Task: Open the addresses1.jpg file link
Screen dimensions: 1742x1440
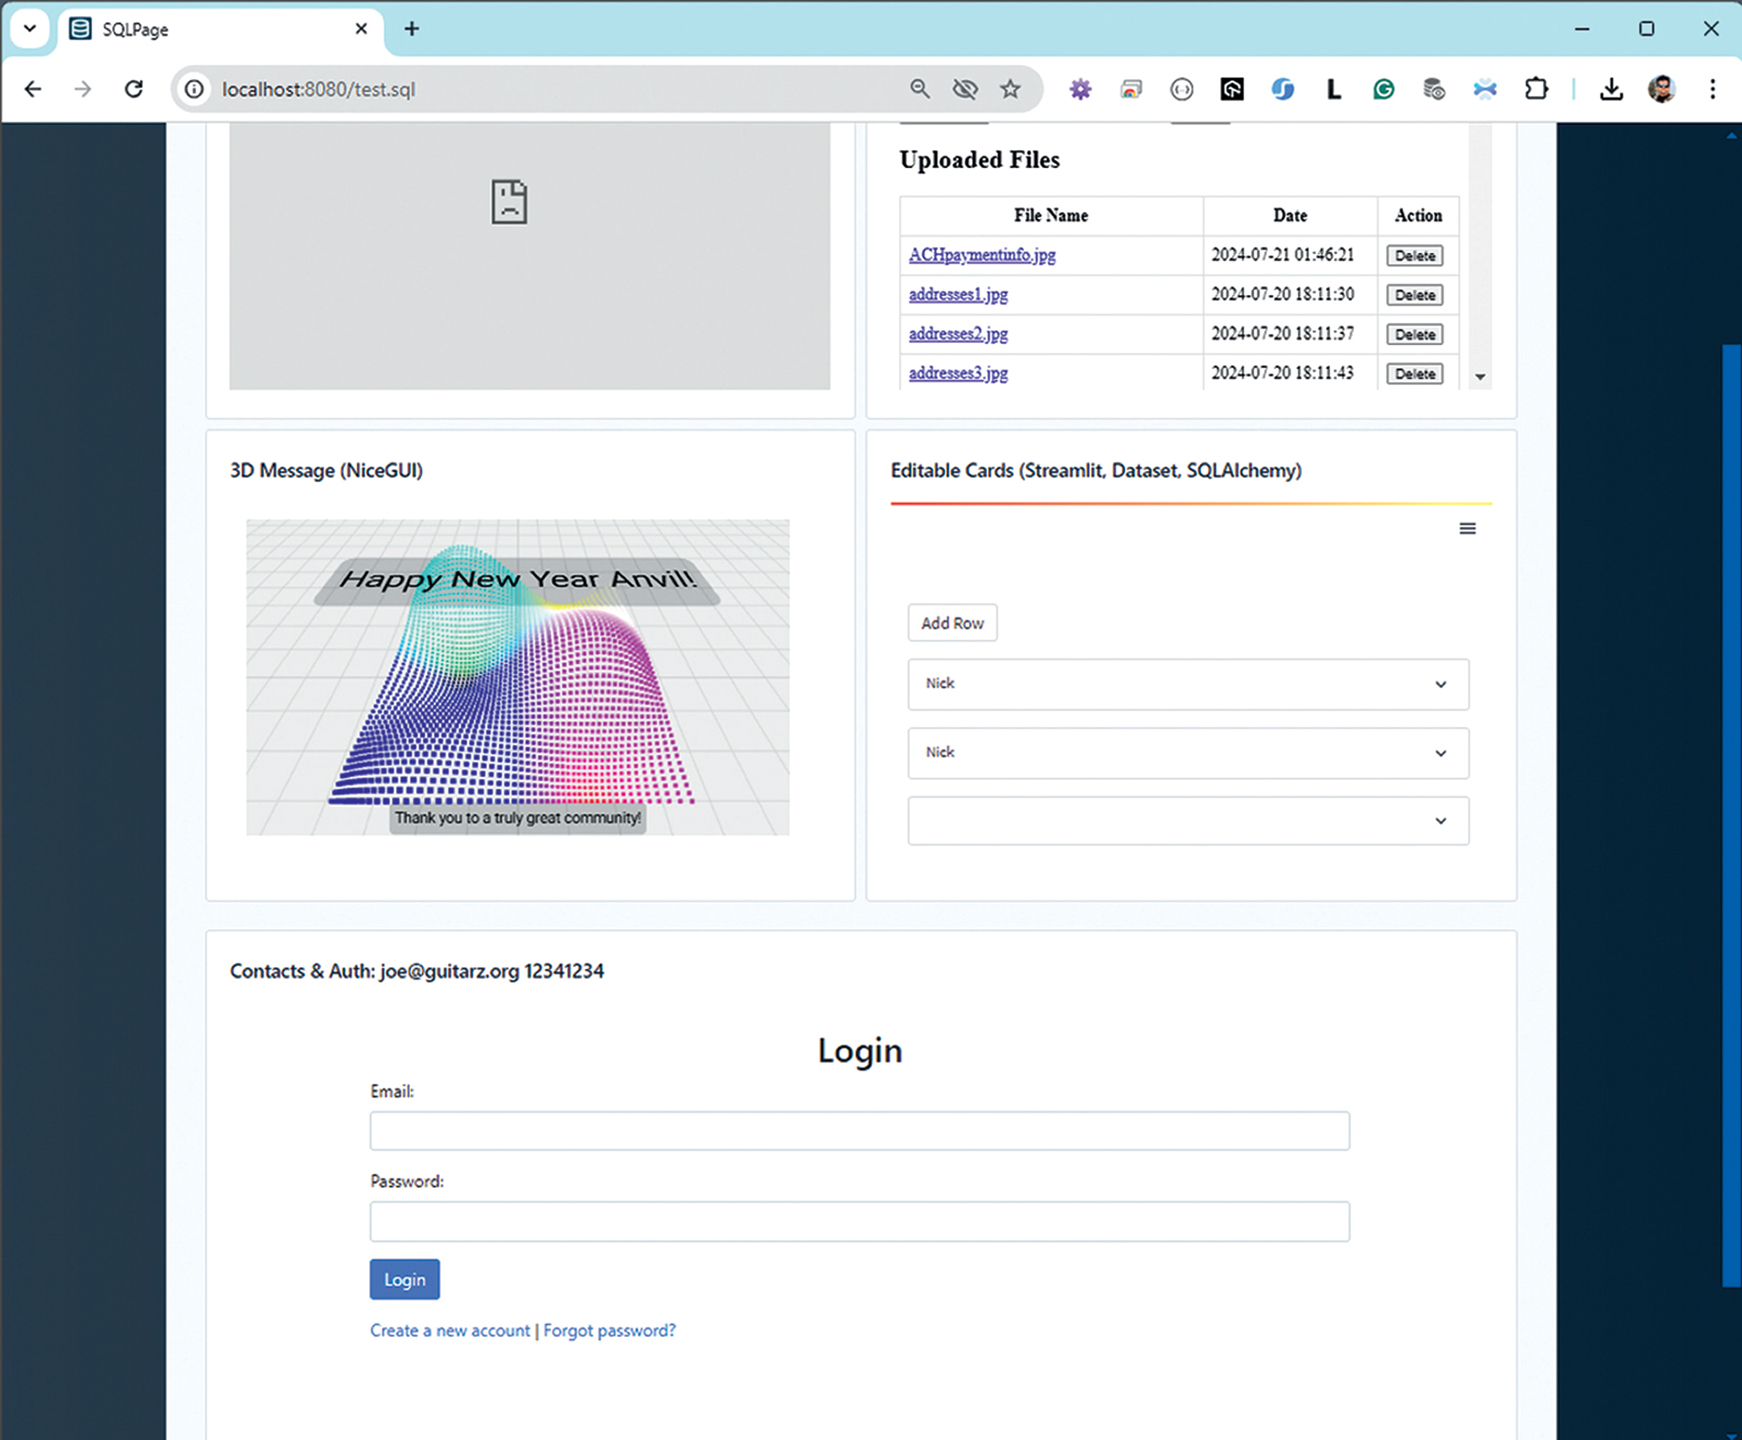Action: 958,295
